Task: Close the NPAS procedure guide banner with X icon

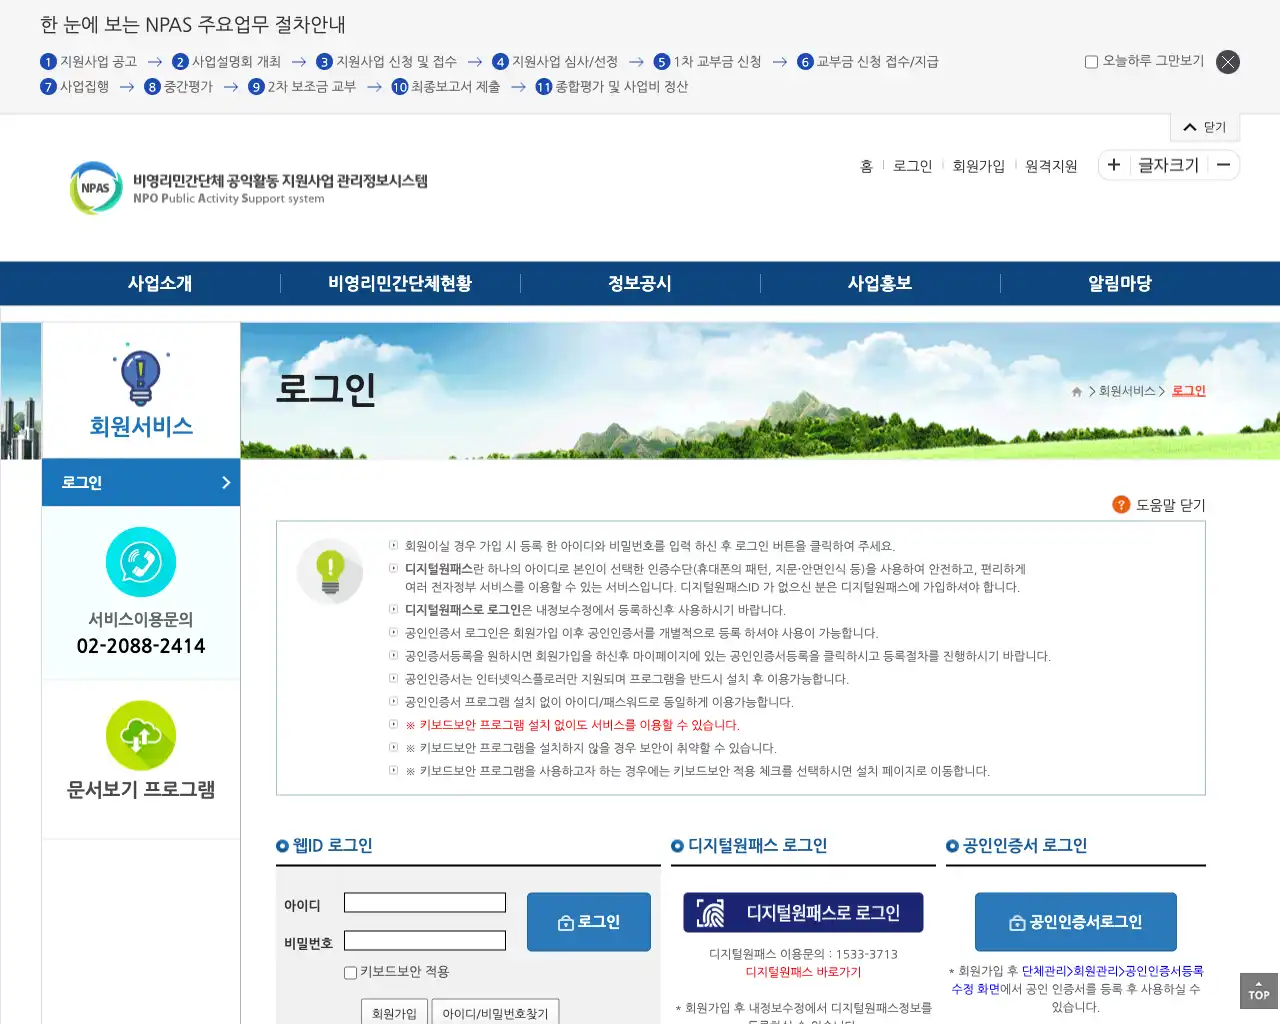Action: point(1228,62)
